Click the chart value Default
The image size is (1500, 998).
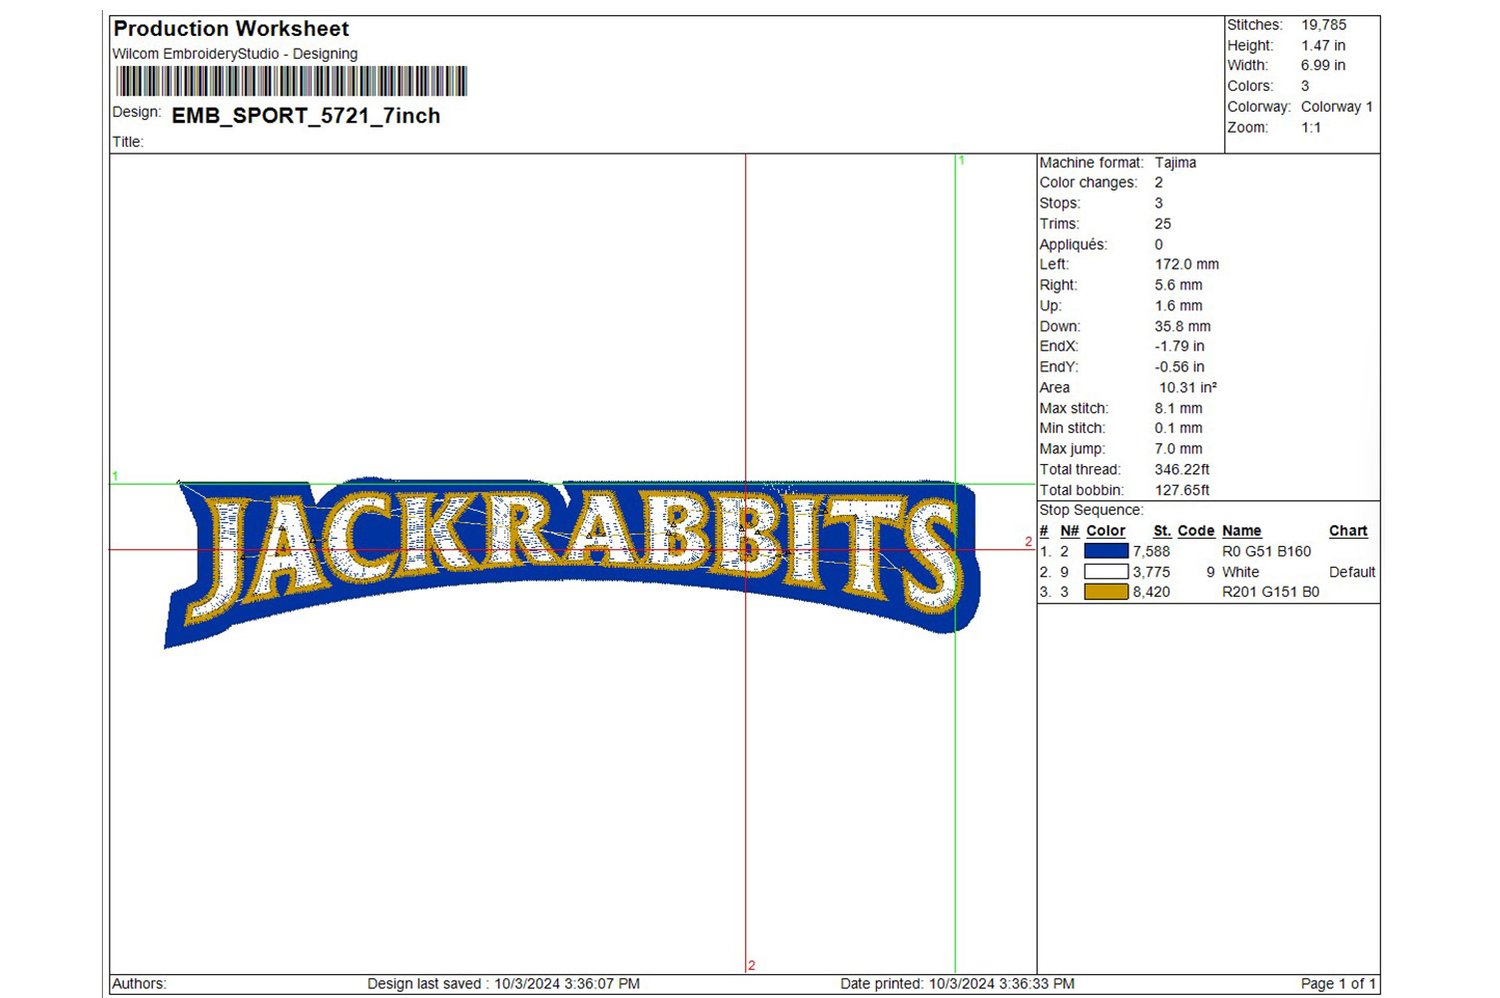[x=1352, y=573]
